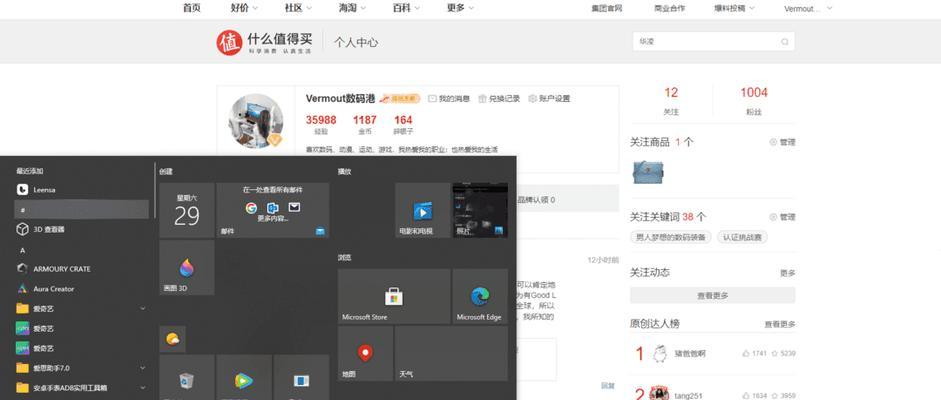The width and height of the screenshot is (941, 400).
Task: Click the search input field
Action: point(714,42)
